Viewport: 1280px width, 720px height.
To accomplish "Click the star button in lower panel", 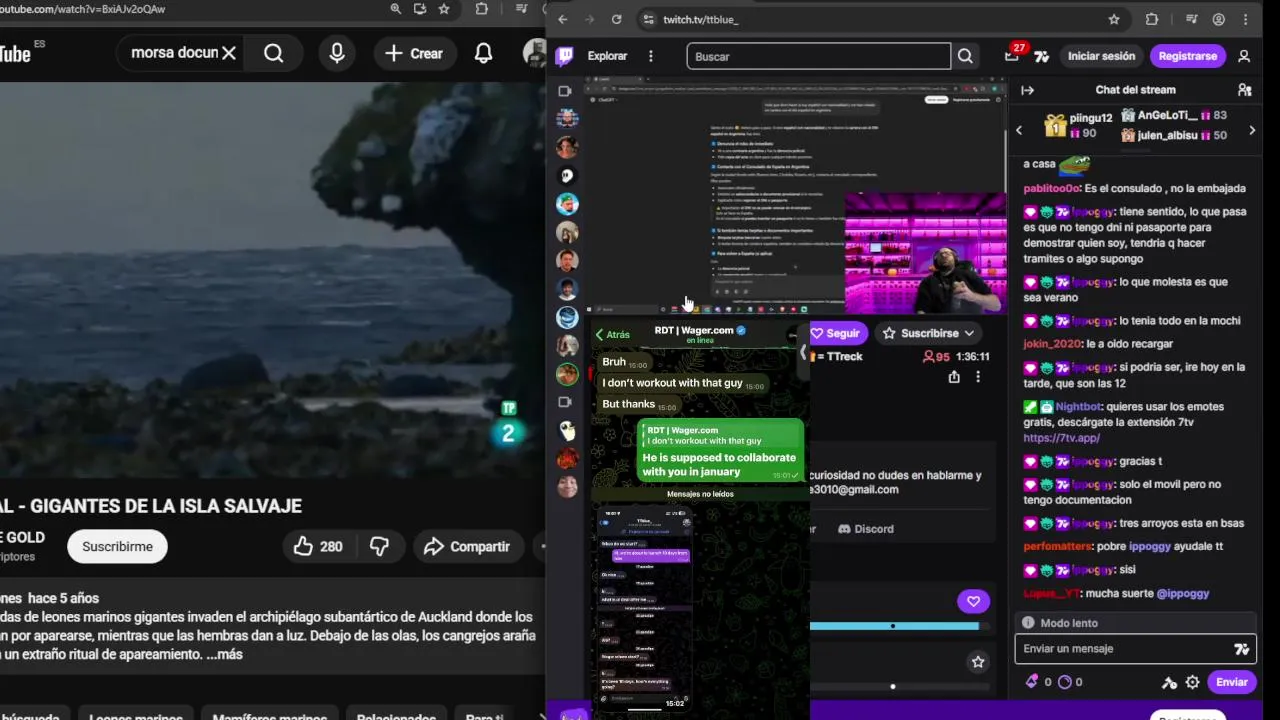I will click(978, 662).
